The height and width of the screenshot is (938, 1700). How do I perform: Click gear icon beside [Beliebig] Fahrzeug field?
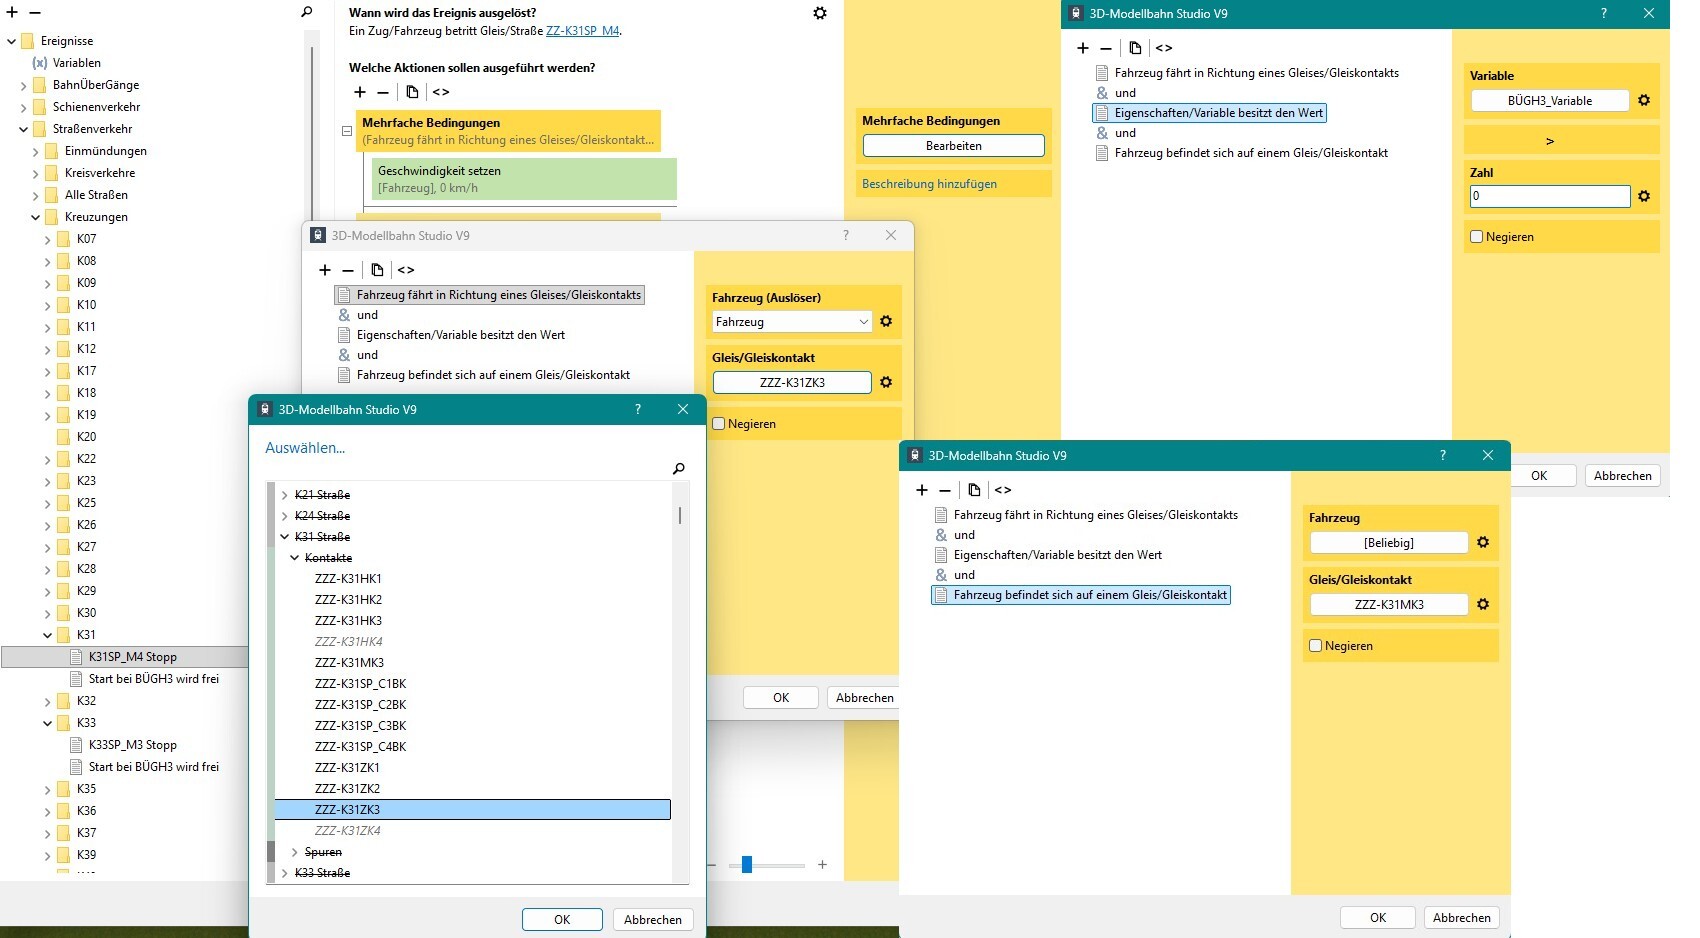click(1483, 542)
